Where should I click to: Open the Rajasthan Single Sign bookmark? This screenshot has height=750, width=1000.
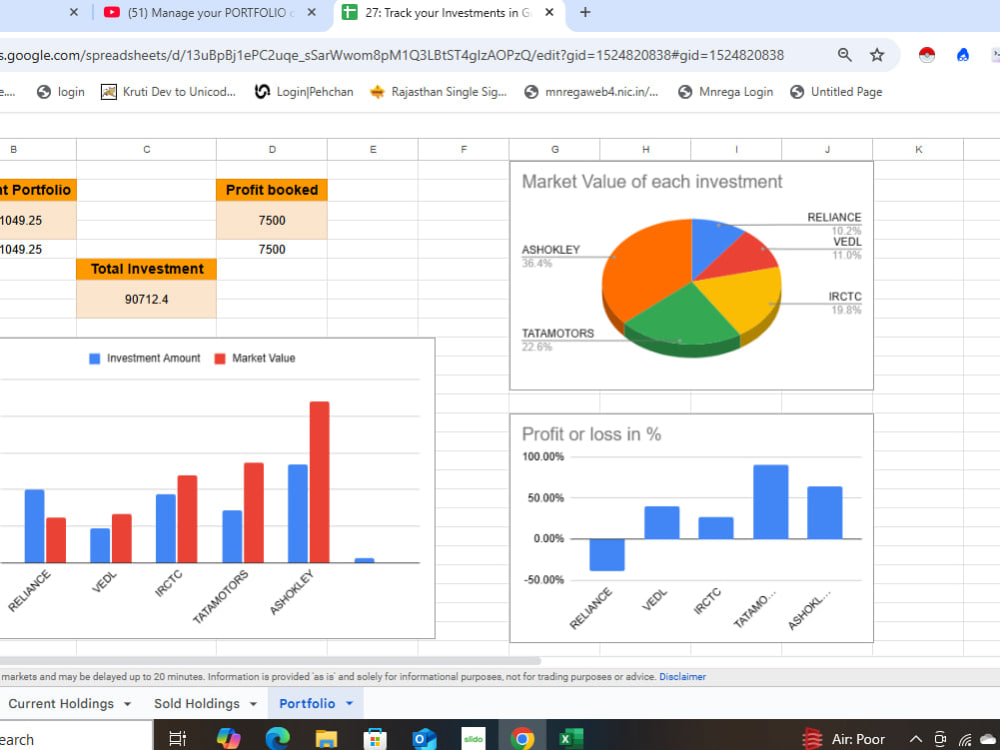(x=438, y=92)
